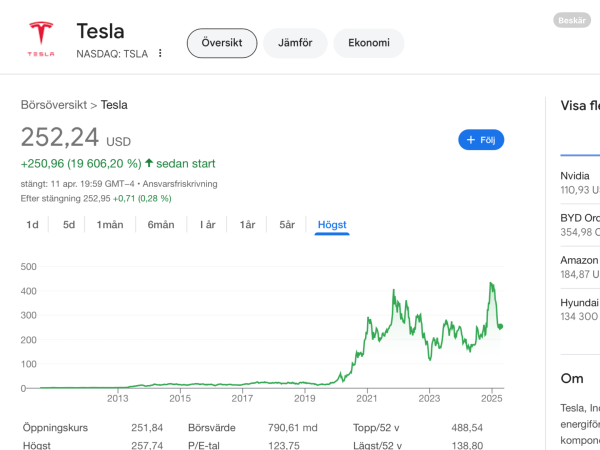
Task: Click the Börsöversikt breadcrumb link
Action: pos(54,104)
